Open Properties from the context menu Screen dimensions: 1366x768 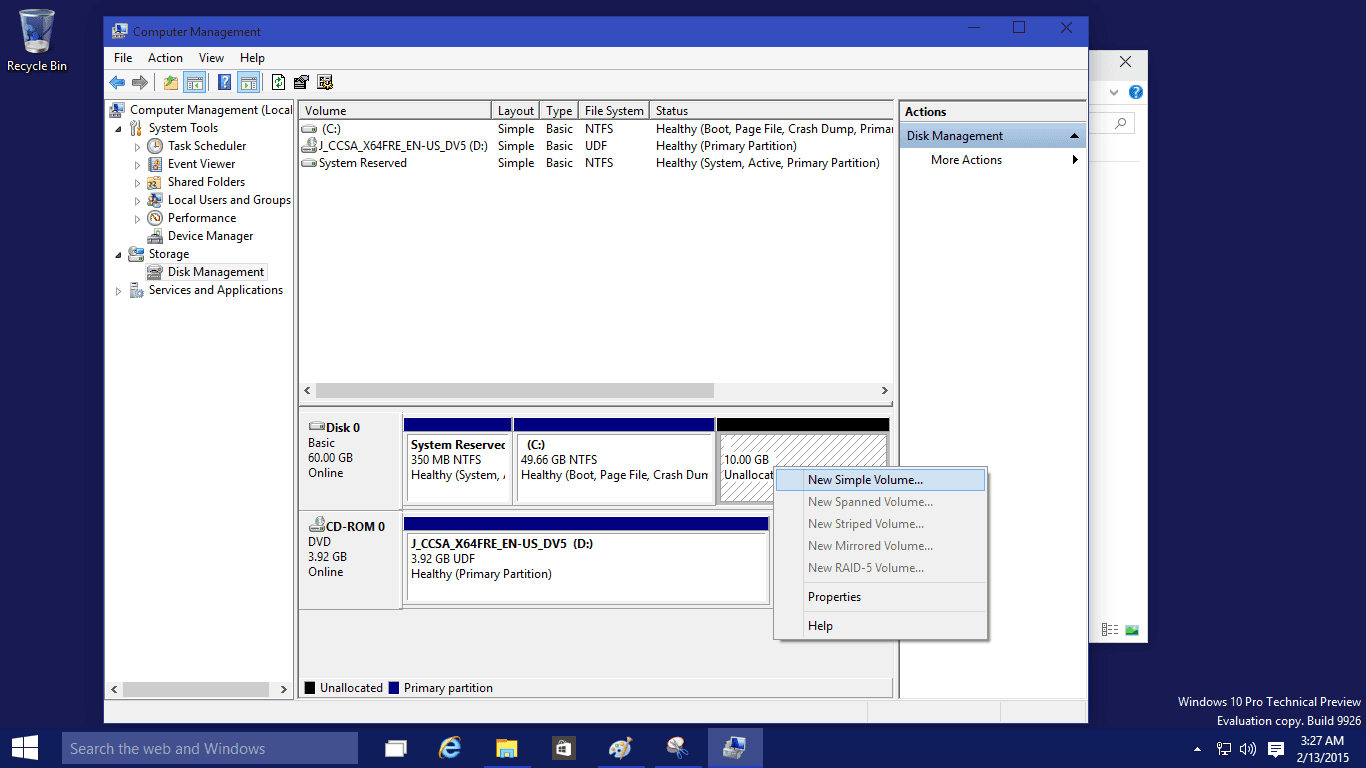834,596
